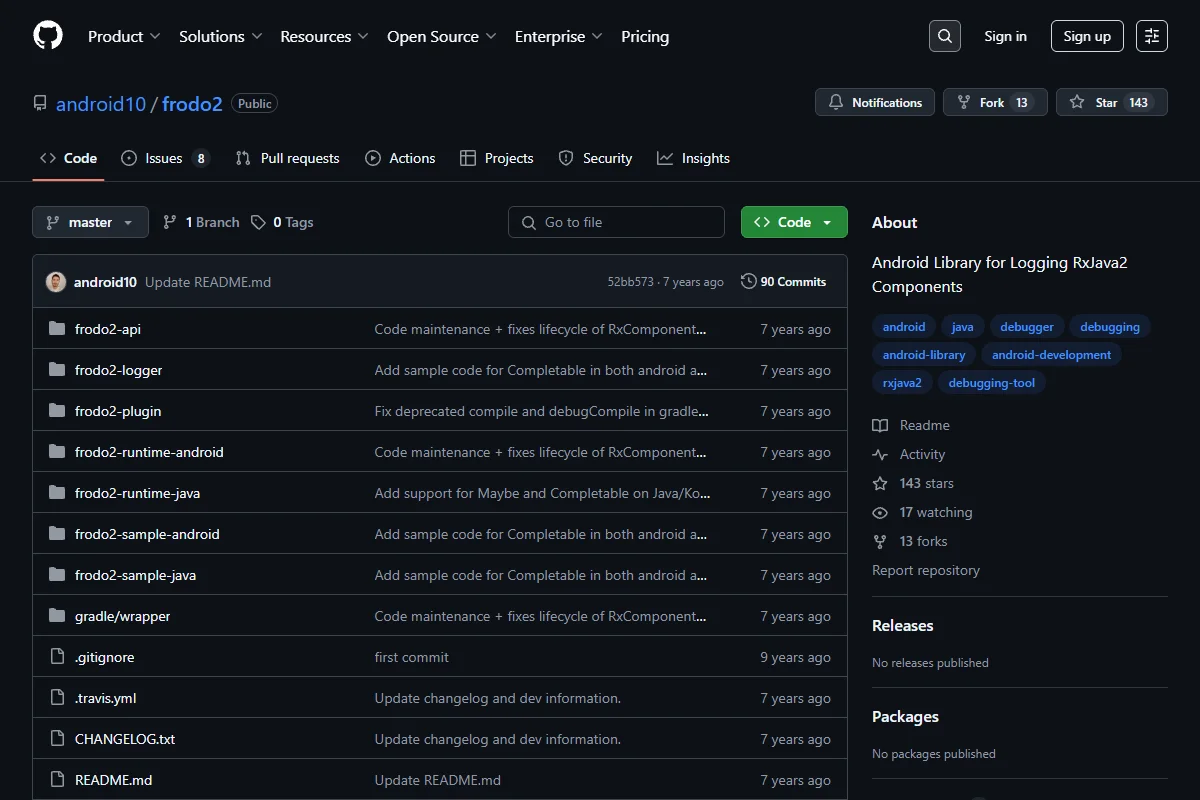The height and width of the screenshot is (800, 1200).
Task: Click android10 avatar in commit row
Action: coord(56,282)
